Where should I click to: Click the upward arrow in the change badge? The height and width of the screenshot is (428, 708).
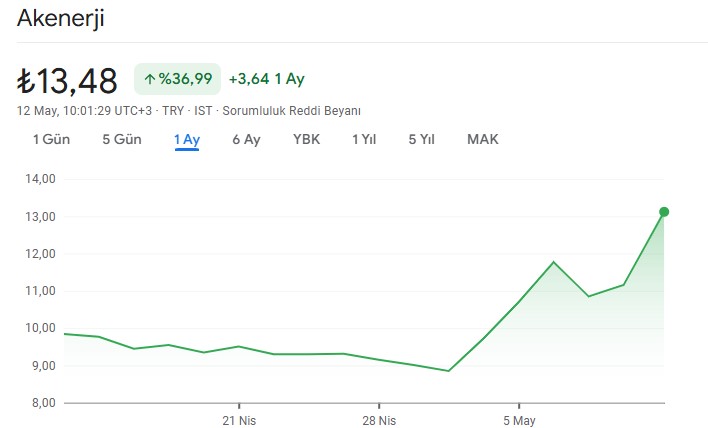[x=149, y=79]
